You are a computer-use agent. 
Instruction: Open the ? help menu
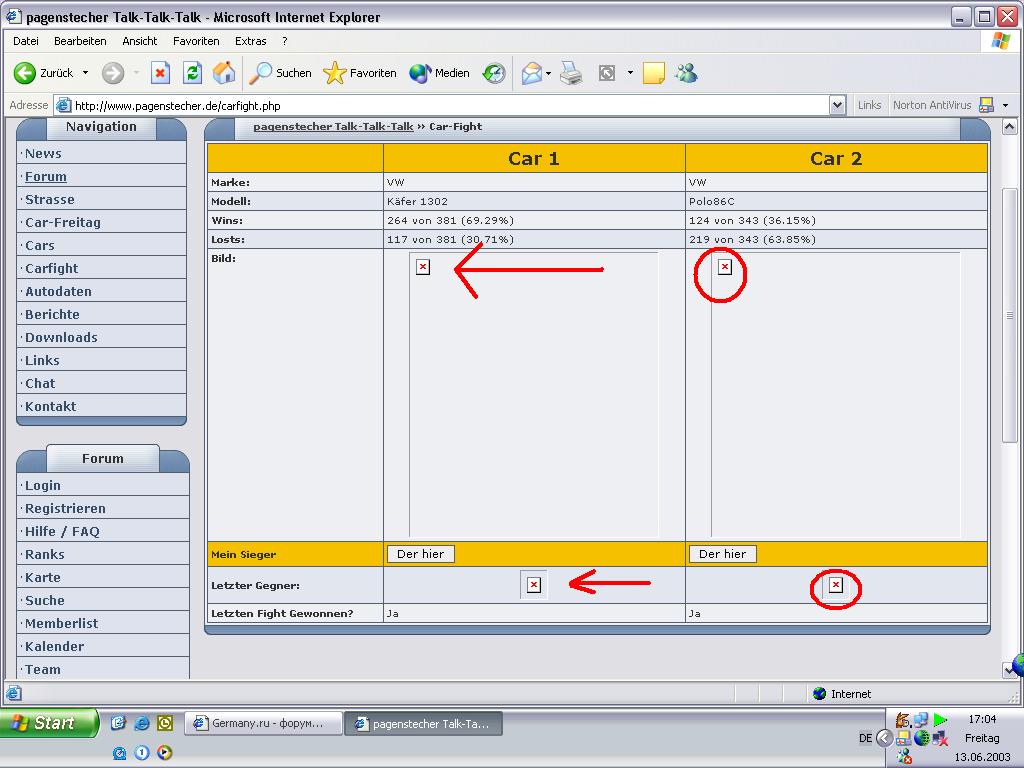pyautogui.click(x=285, y=41)
